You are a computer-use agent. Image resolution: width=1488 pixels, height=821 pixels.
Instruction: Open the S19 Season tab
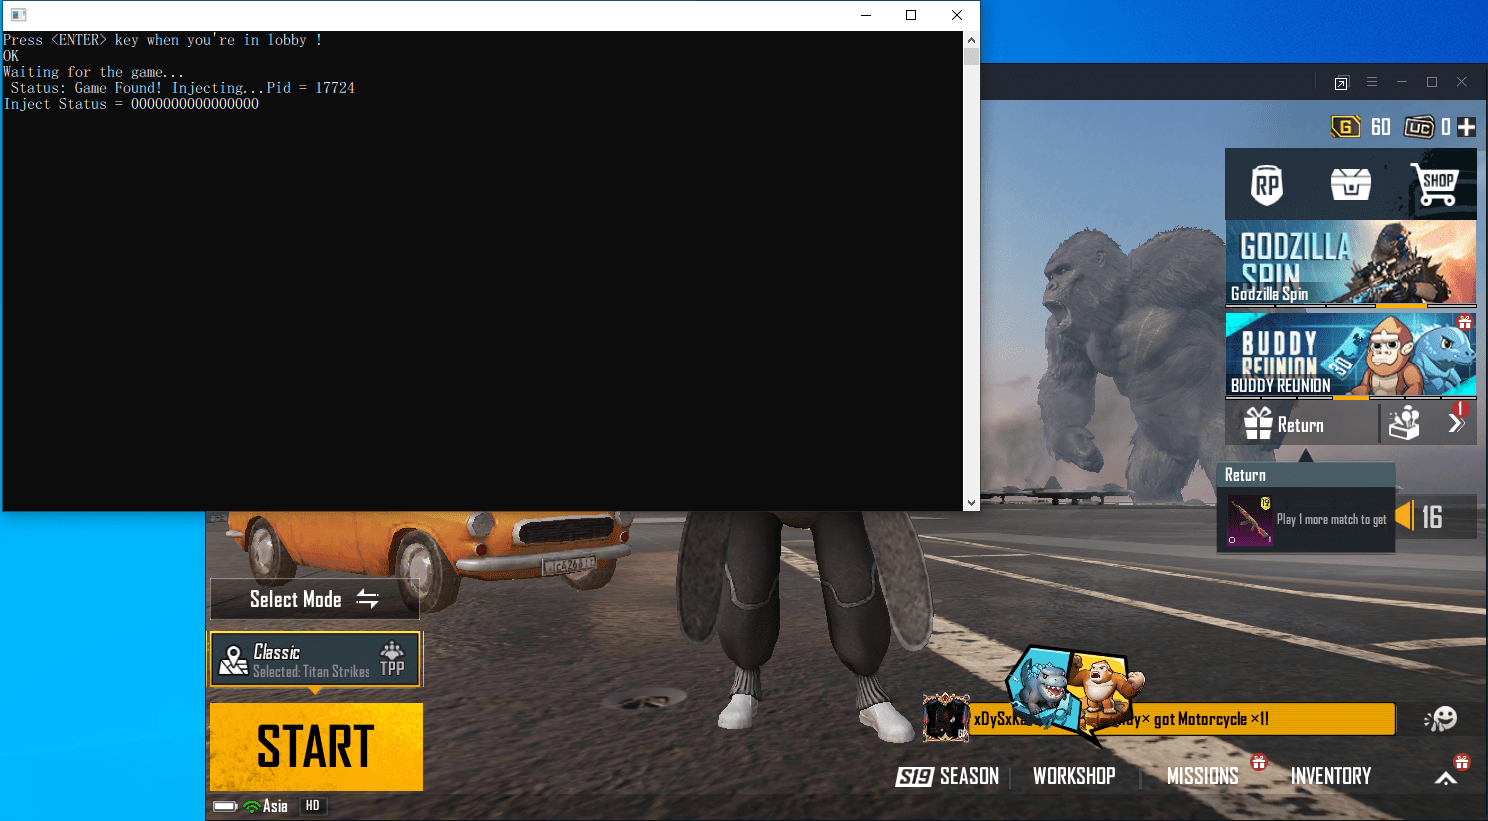point(947,776)
